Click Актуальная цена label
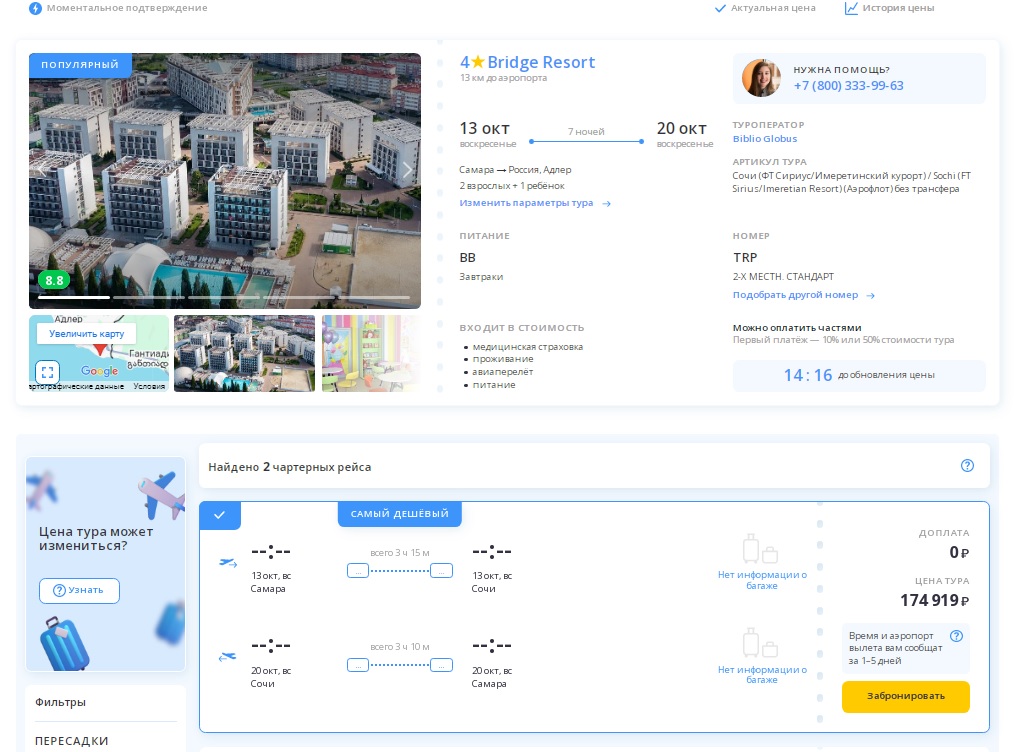Viewport: 1021px width, 752px height. tap(773, 8)
